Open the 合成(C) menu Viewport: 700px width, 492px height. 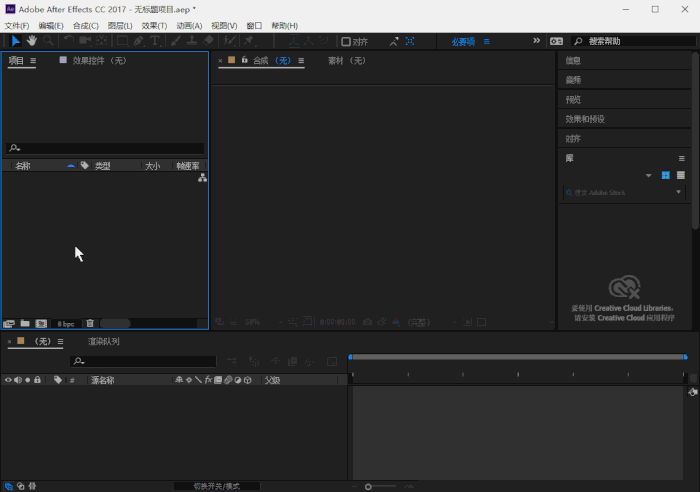[86, 25]
